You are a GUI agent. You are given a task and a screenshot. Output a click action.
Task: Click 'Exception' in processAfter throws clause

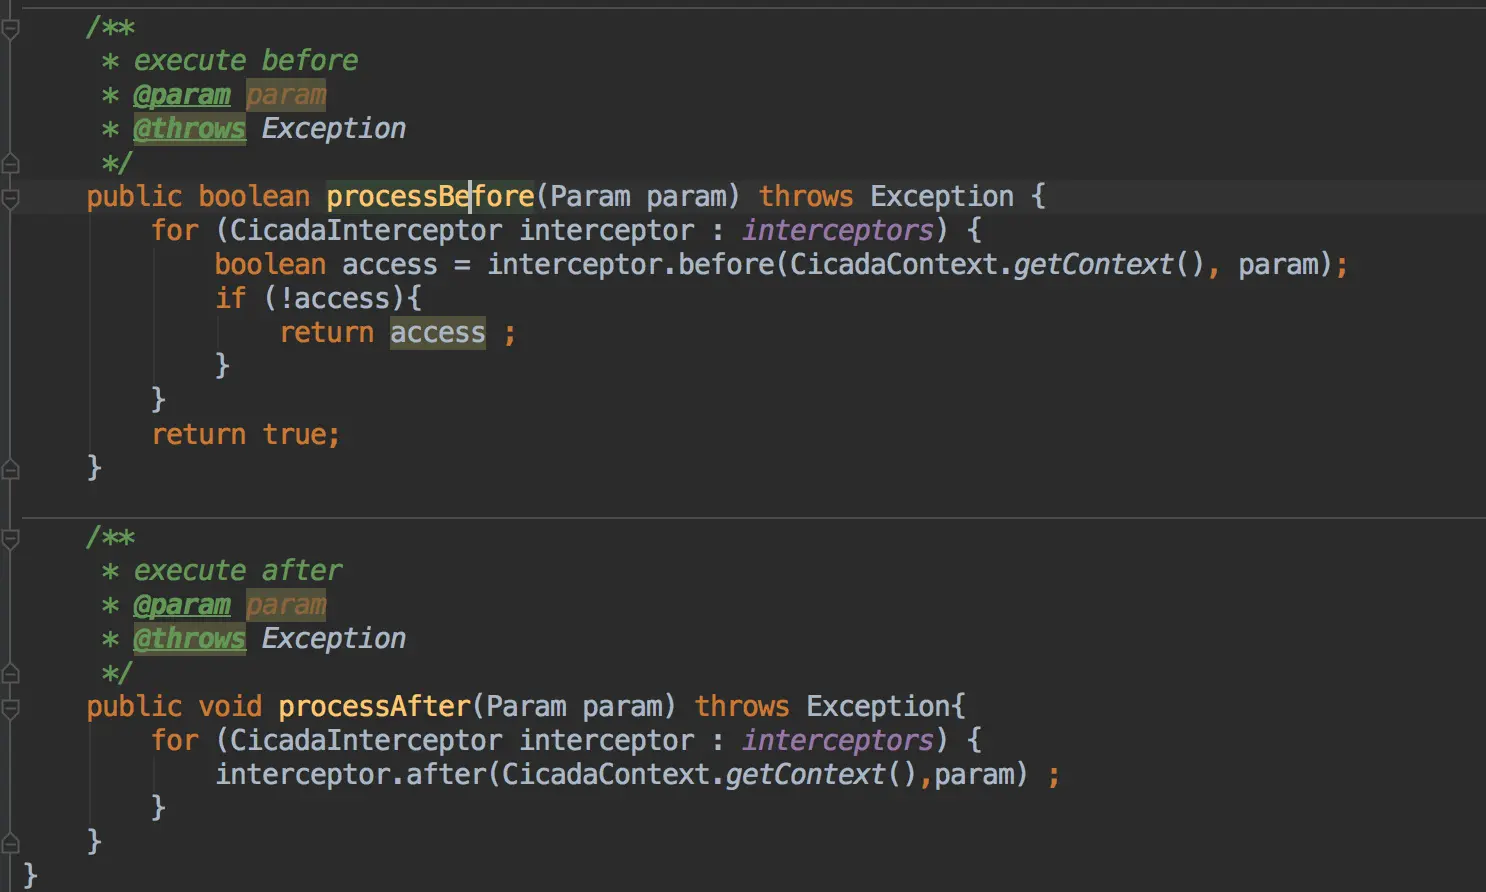(878, 706)
